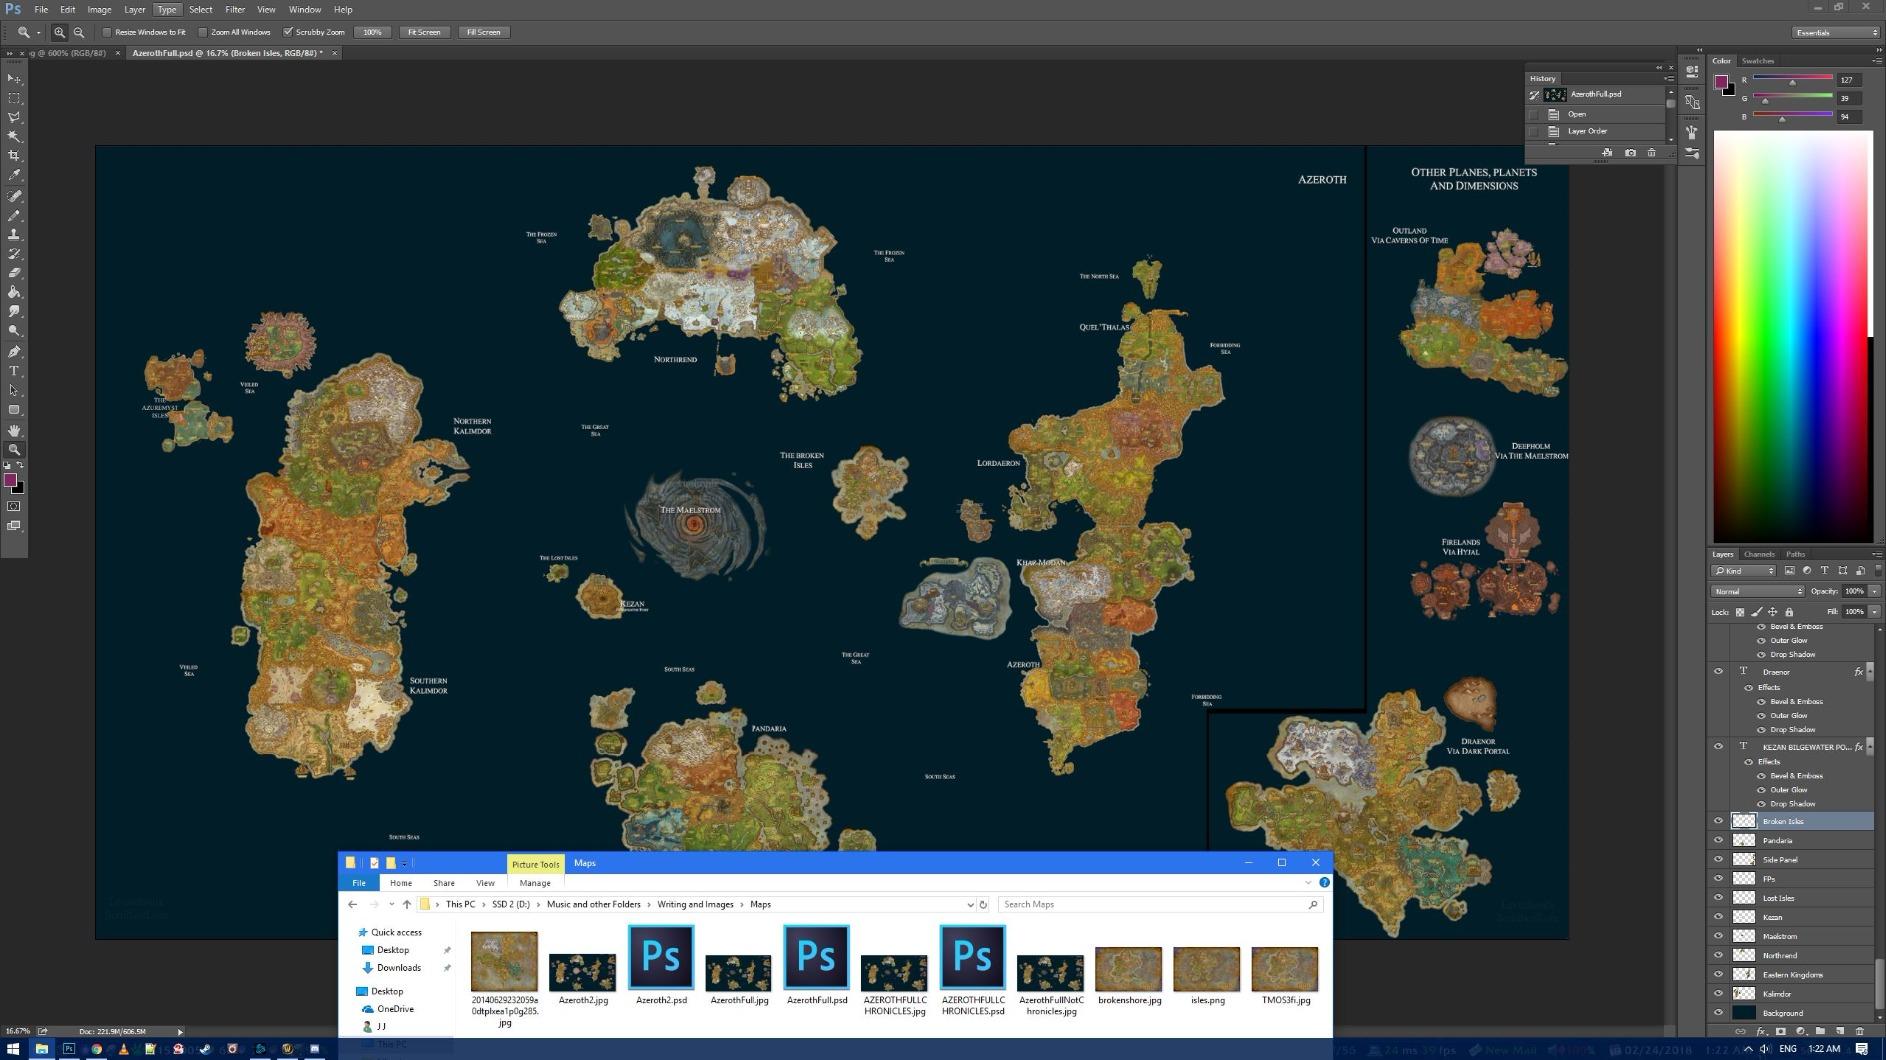The image size is (1886, 1060).
Task: Select the Eyedropper tool
Action: pyautogui.click(x=14, y=175)
